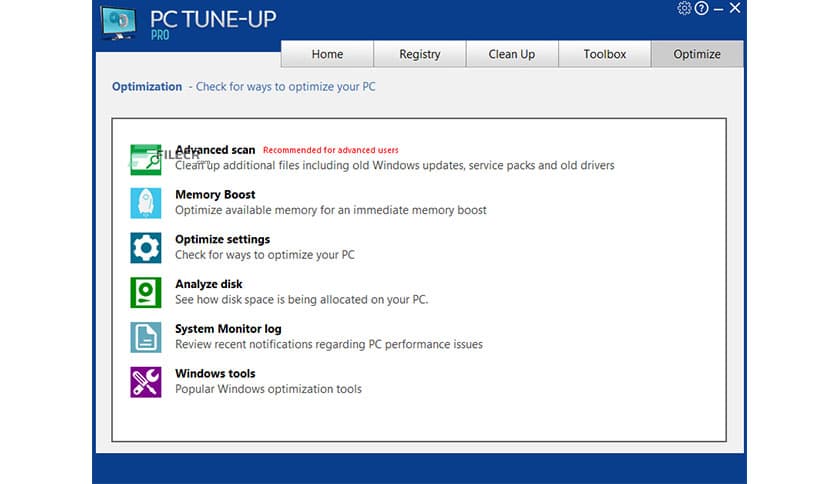The height and width of the screenshot is (484, 836).
Task: Open the Toolbox tab
Action: coord(605,54)
